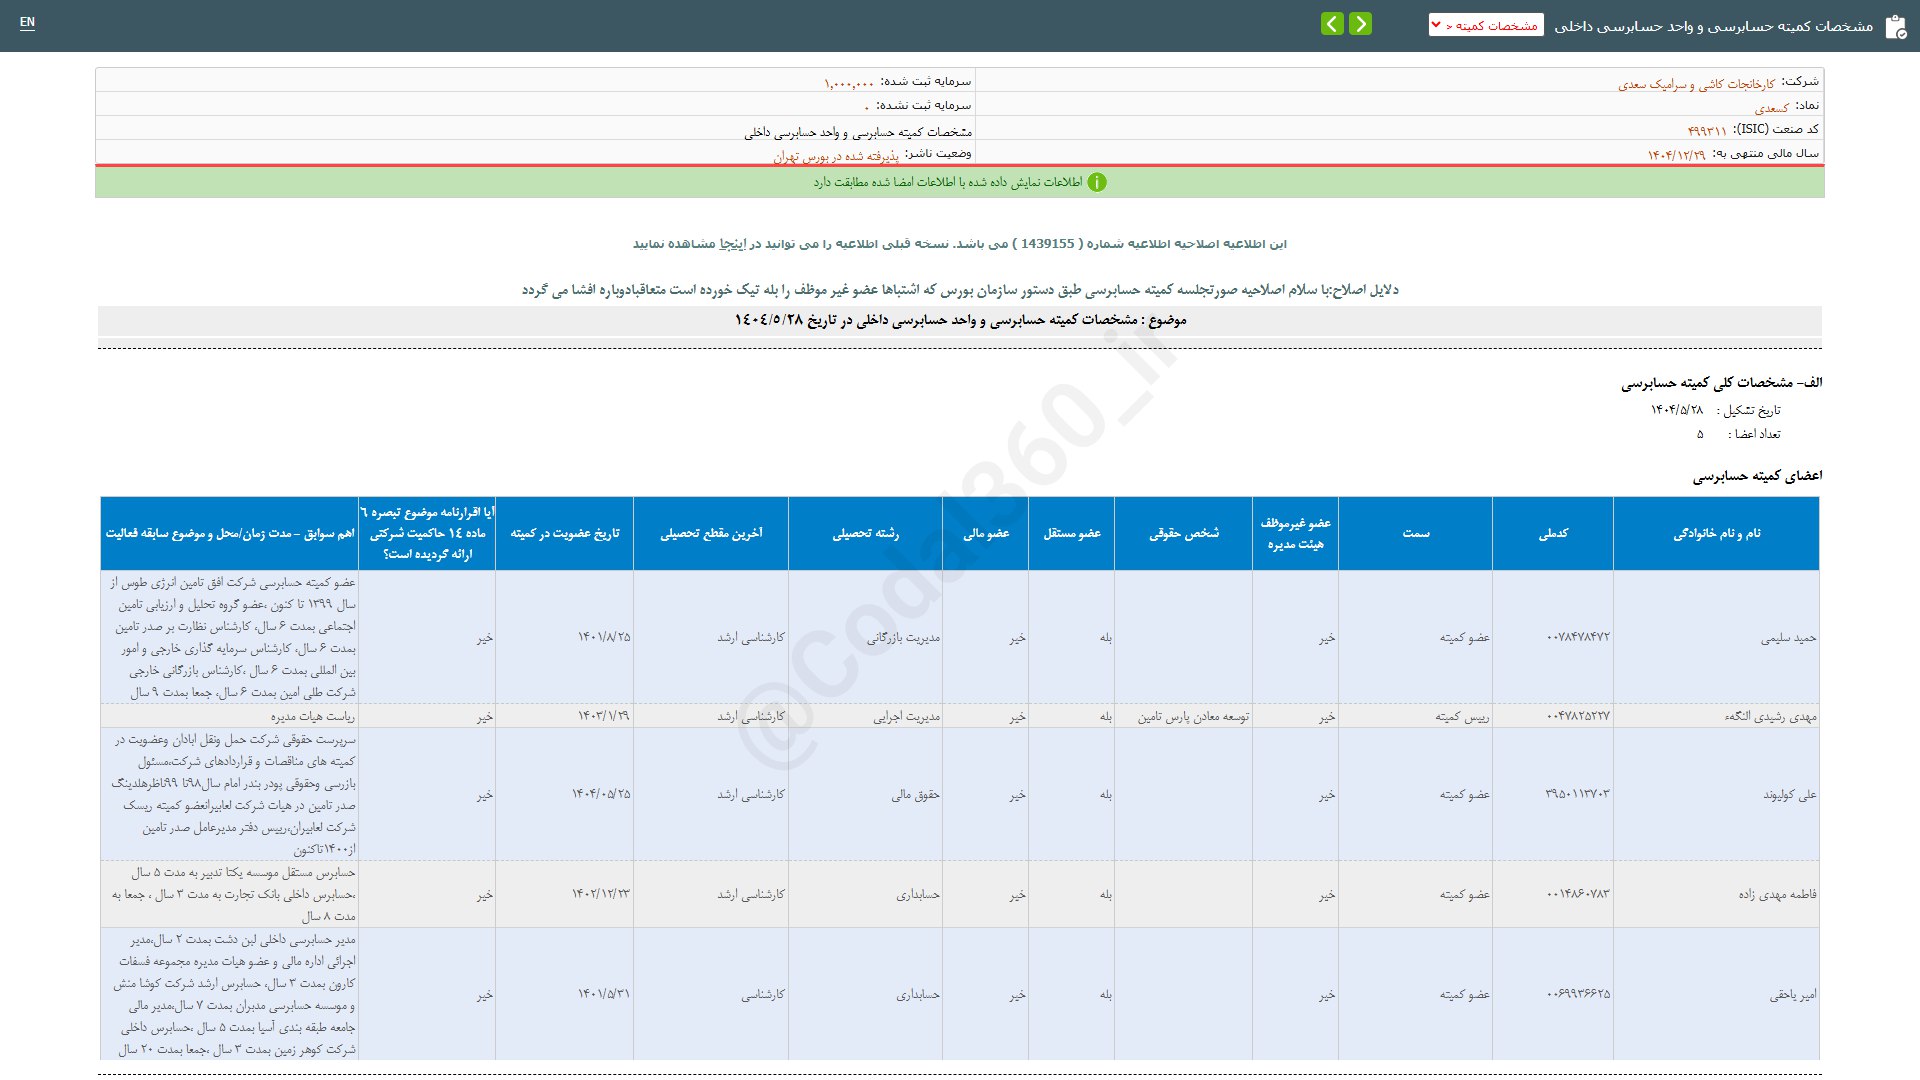This screenshot has width=1920, height=1080.
Task: Click the clipboard checkmark icon in header
Action: [x=1895, y=27]
